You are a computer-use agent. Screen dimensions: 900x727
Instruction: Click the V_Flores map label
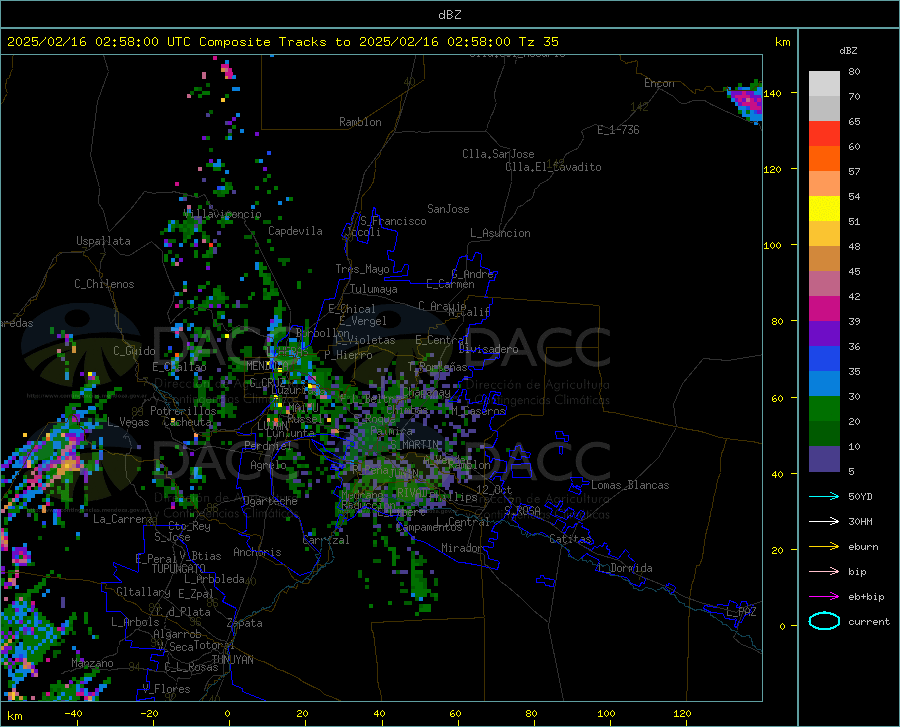(x=166, y=689)
